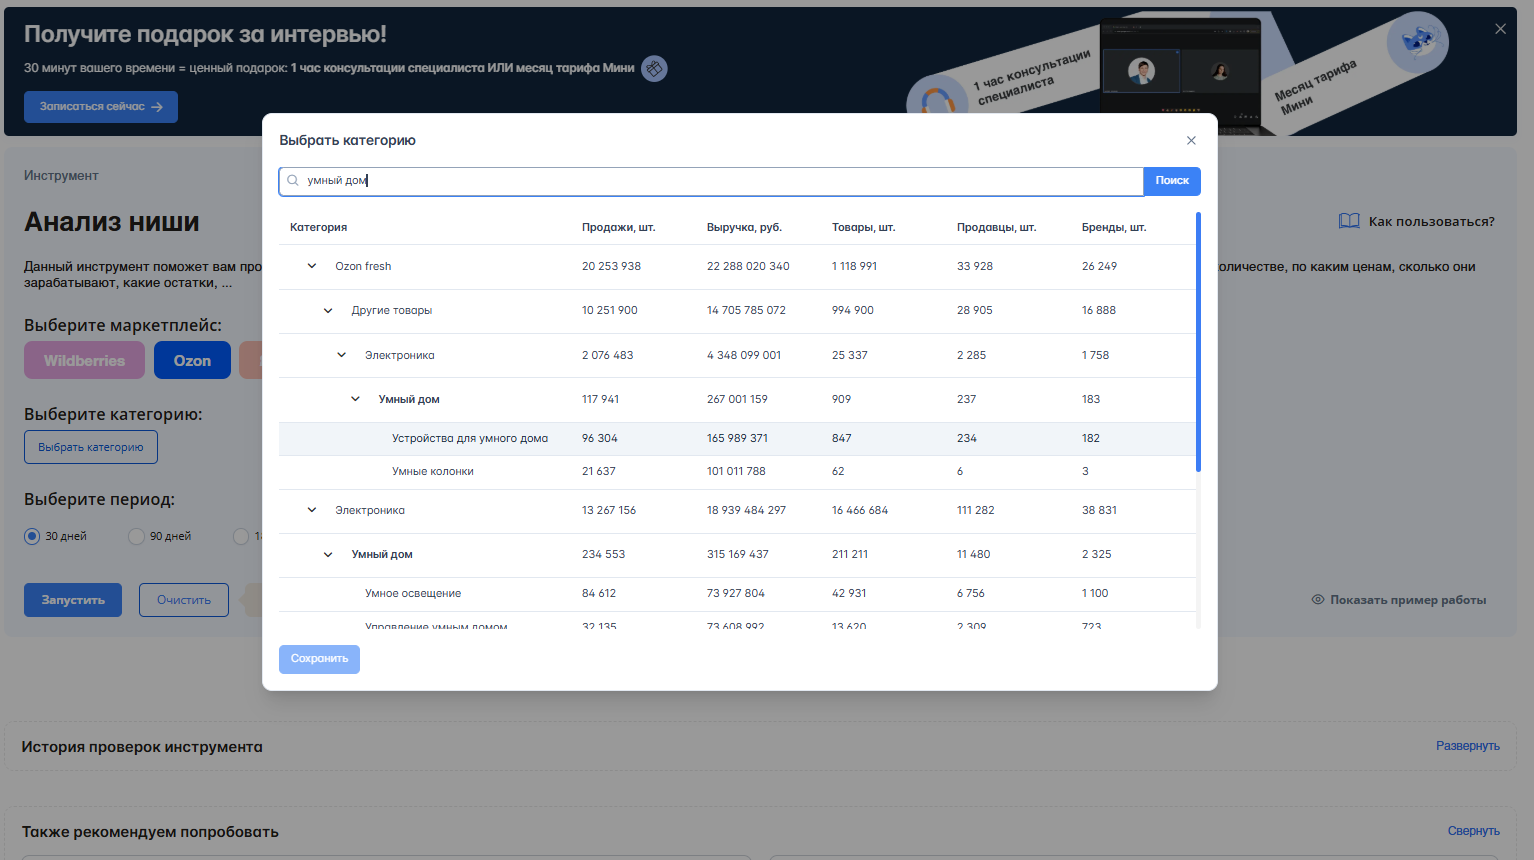Screen dimensions: 1534x860
Task: Dismiss the interview gift banner
Action: tap(1500, 29)
